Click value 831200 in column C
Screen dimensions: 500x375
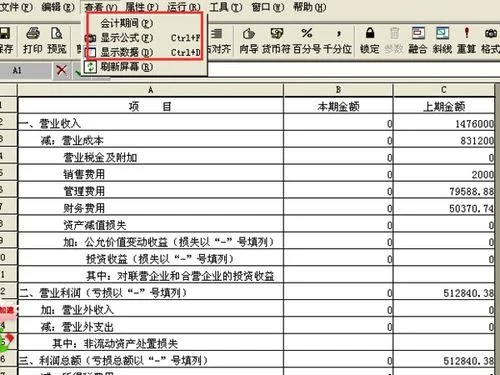pyautogui.click(x=477, y=141)
